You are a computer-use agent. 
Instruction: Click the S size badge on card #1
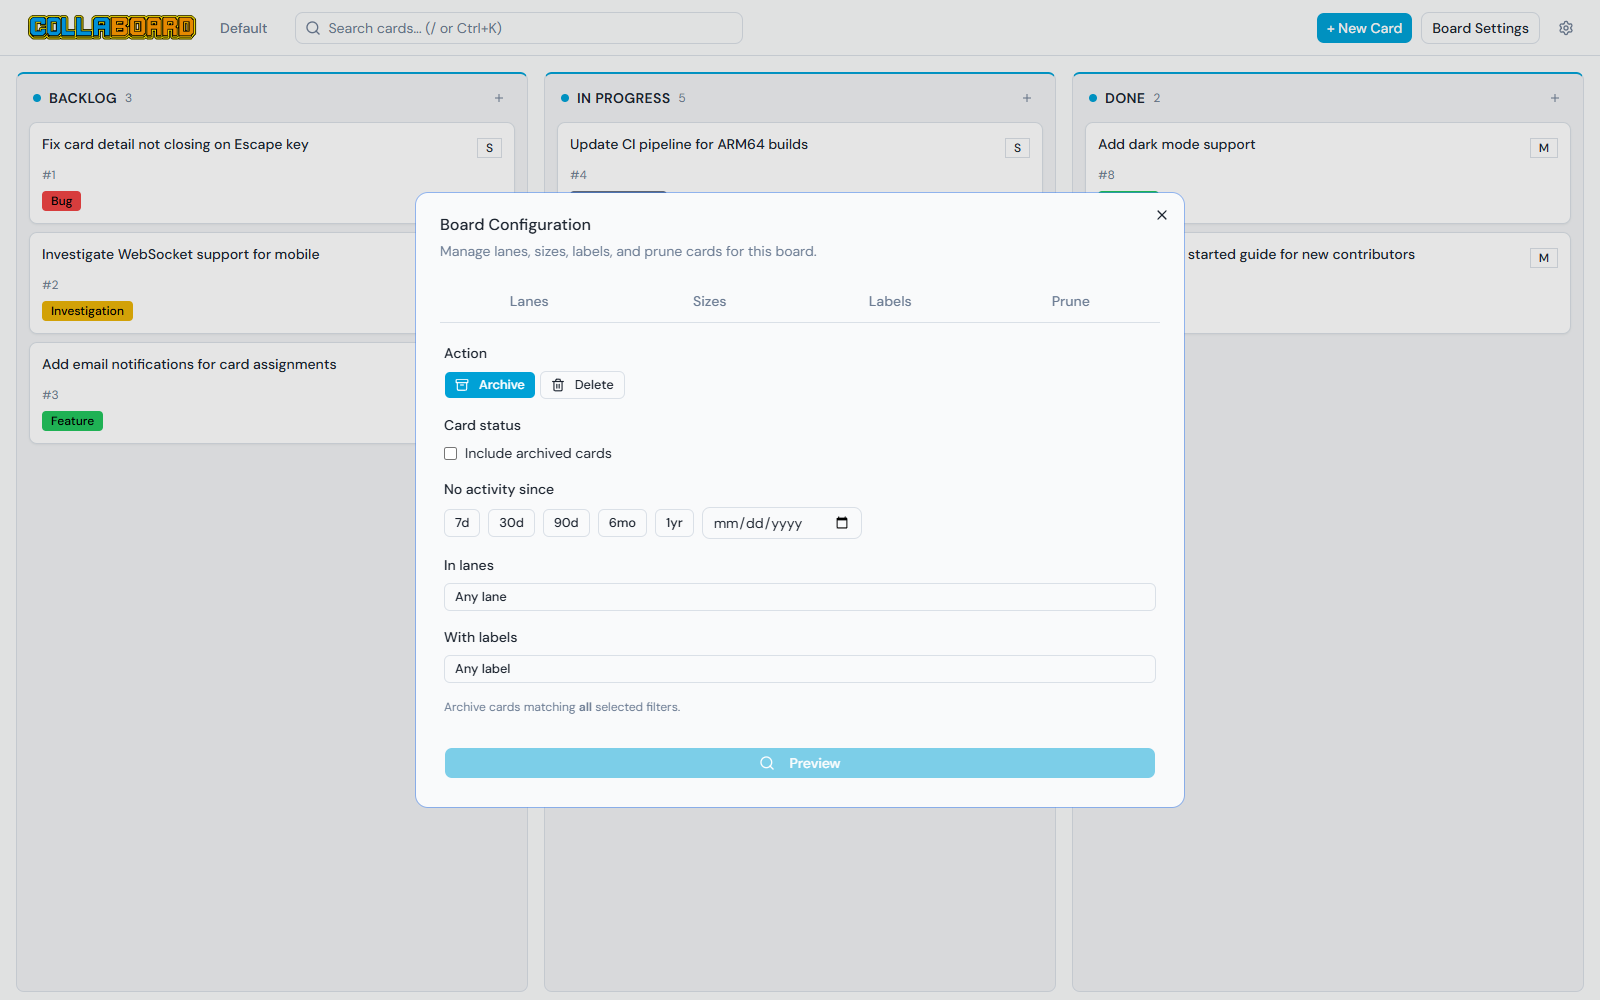(x=489, y=148)
